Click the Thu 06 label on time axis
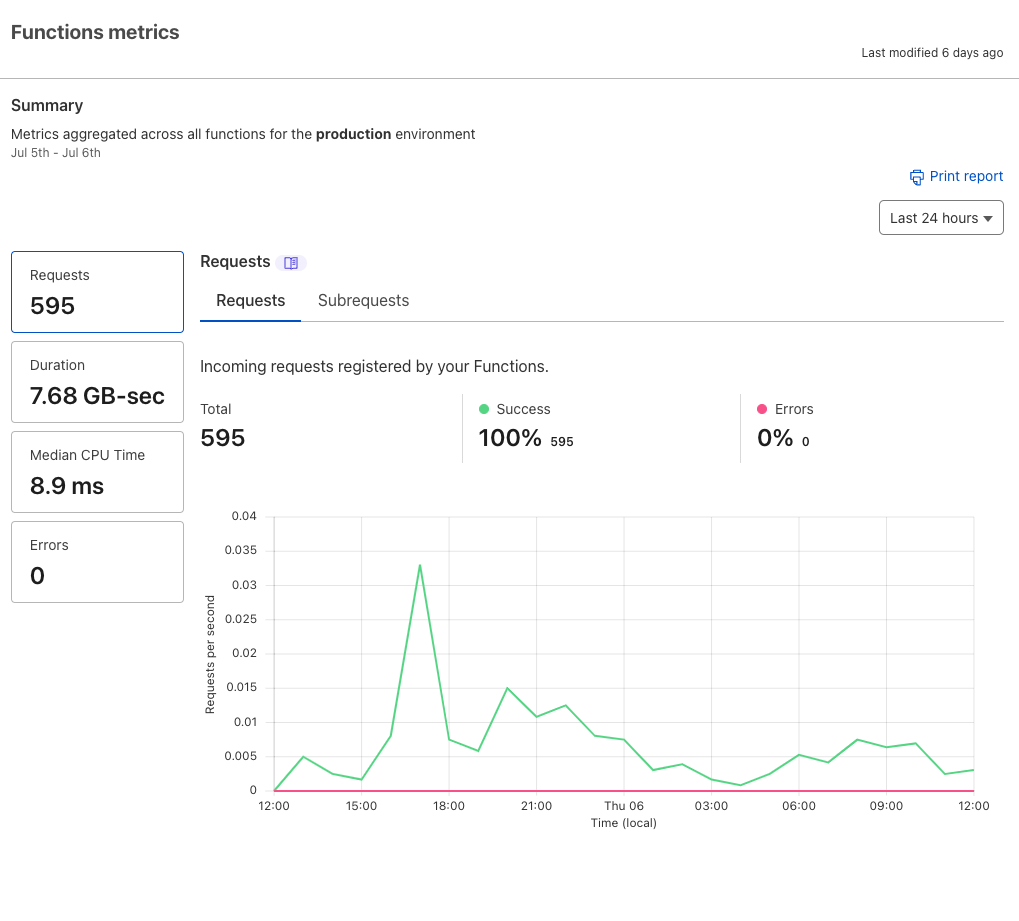The image size is (1019, 921). [x=624, y=806]
